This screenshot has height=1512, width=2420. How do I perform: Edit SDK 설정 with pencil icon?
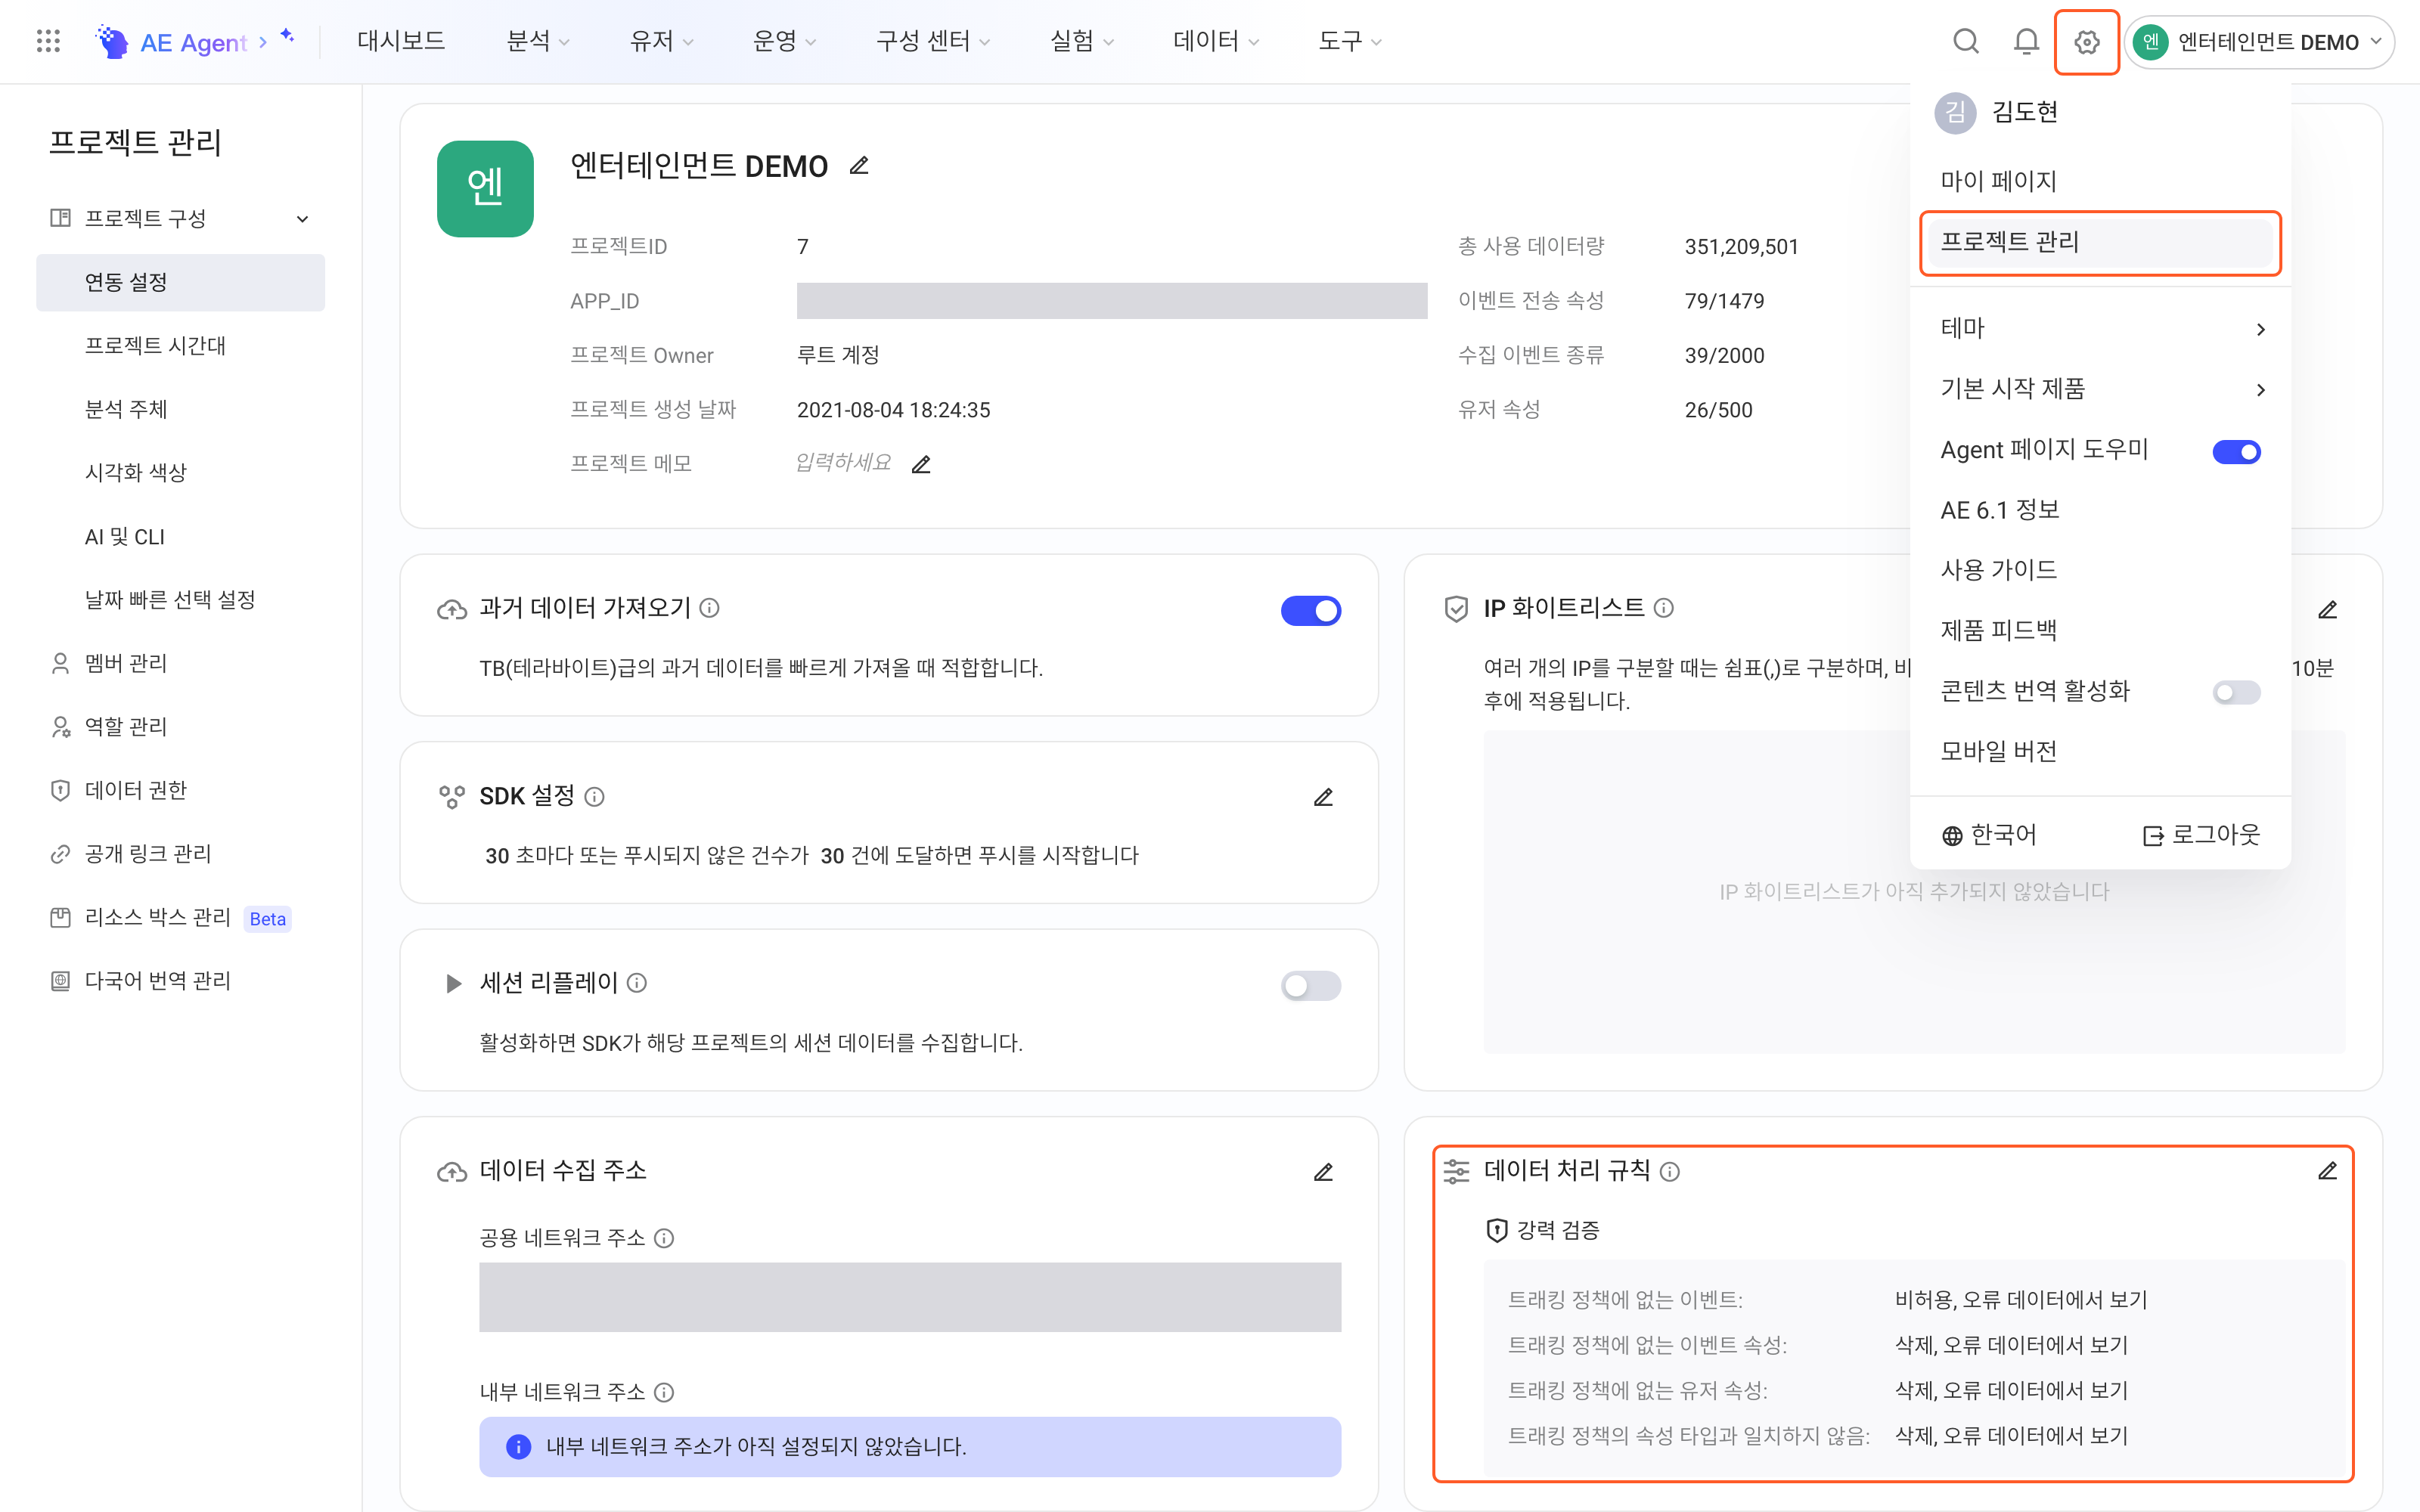[1323, 797]
